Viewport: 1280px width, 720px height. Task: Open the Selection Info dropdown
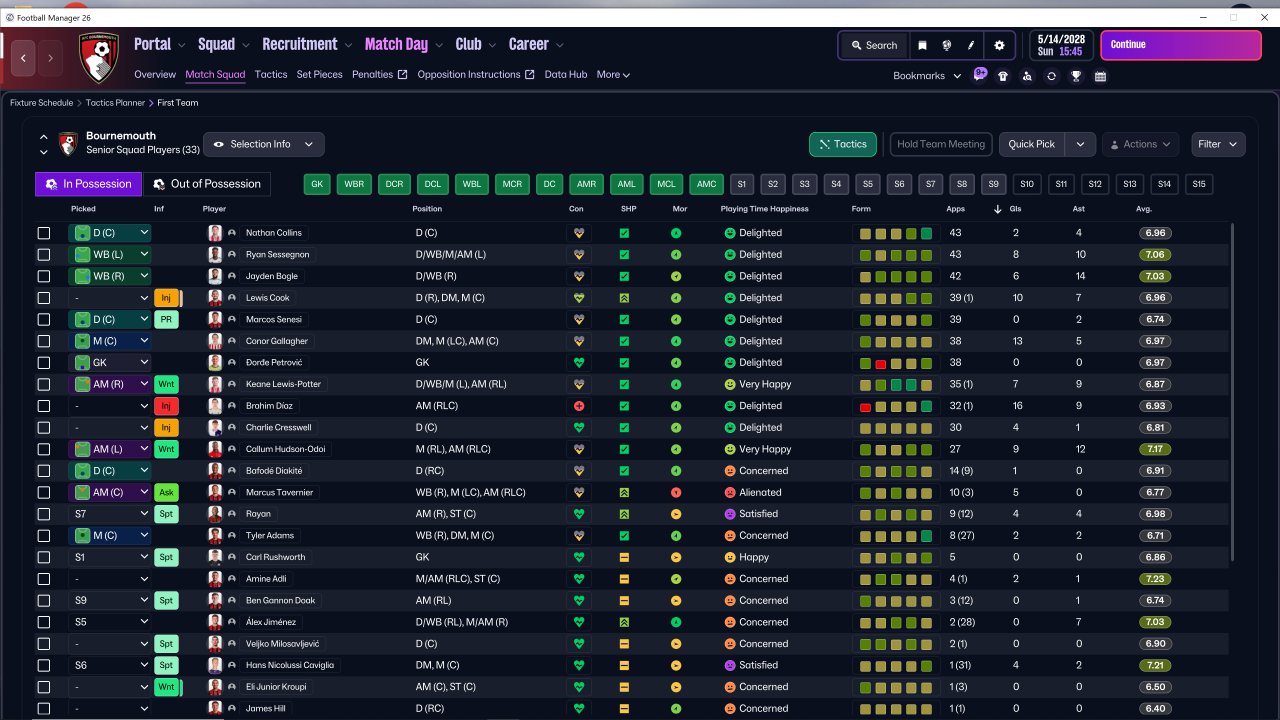tap(264, 144)
